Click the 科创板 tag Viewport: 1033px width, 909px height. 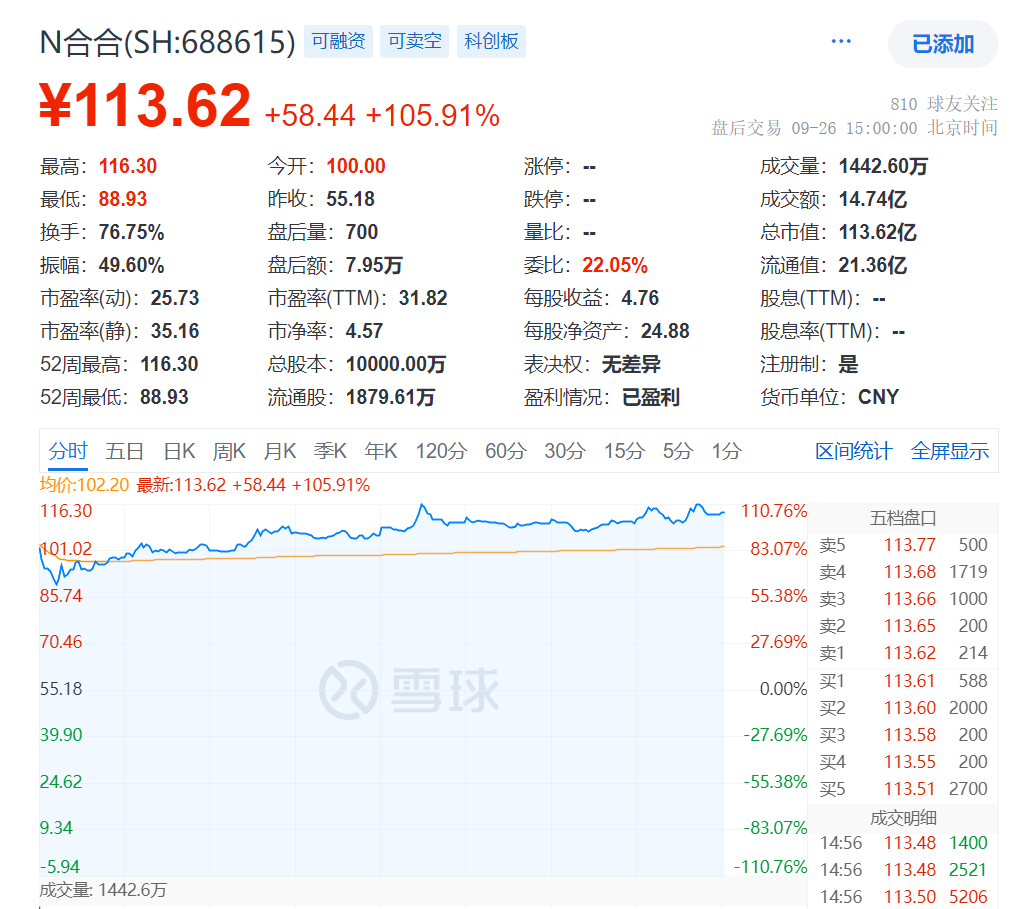pos(491,42)
